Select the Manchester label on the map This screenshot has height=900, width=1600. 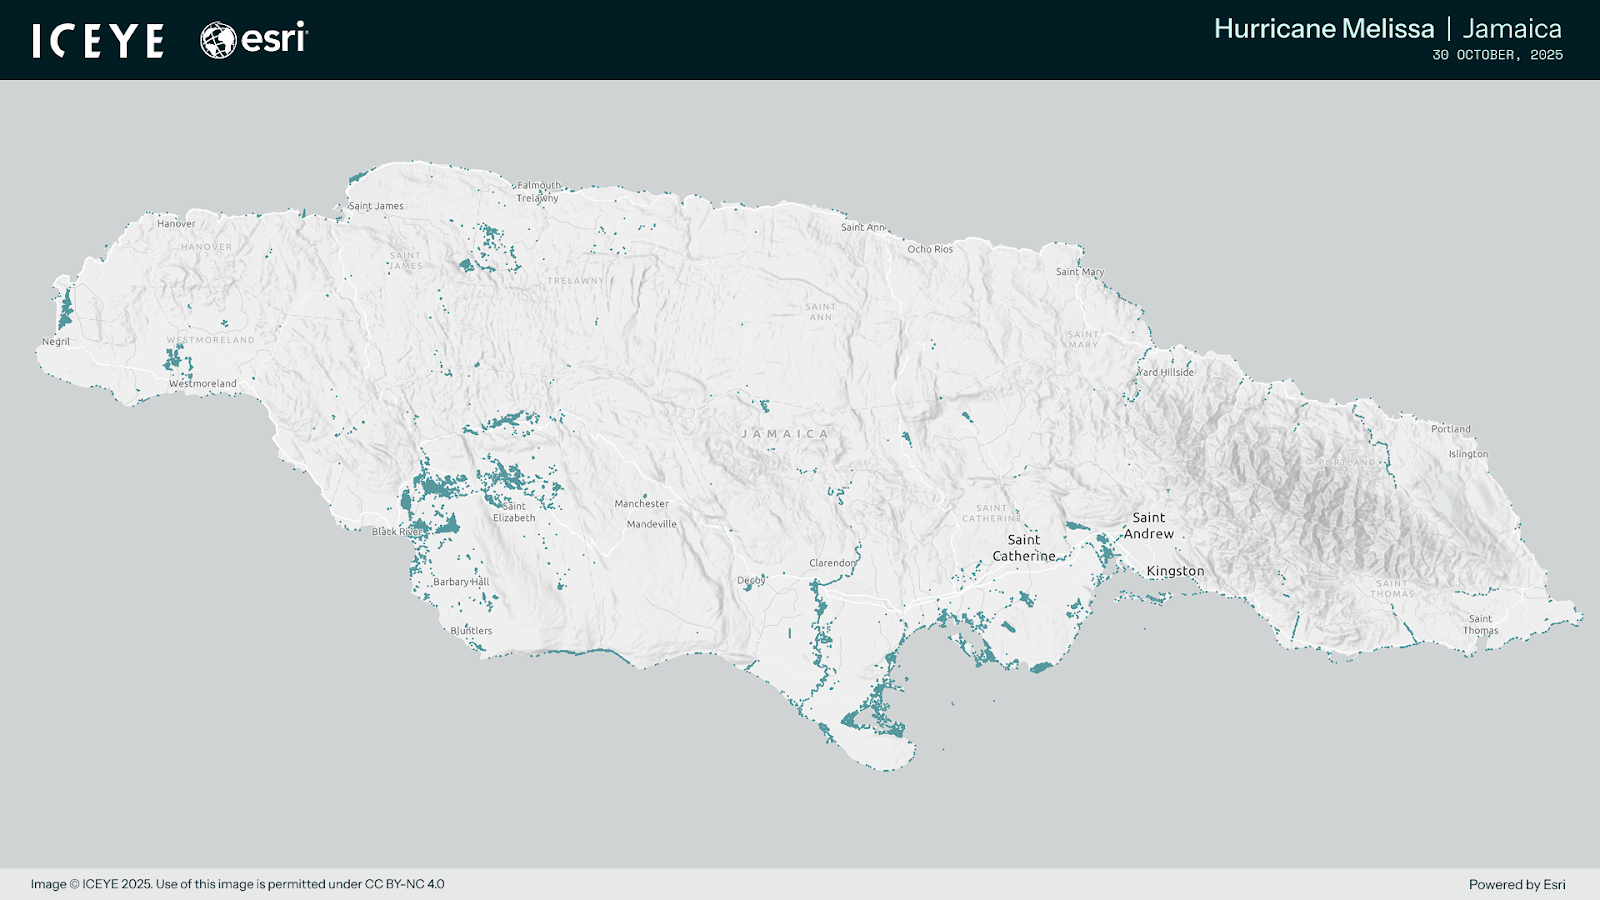point(641,504)
